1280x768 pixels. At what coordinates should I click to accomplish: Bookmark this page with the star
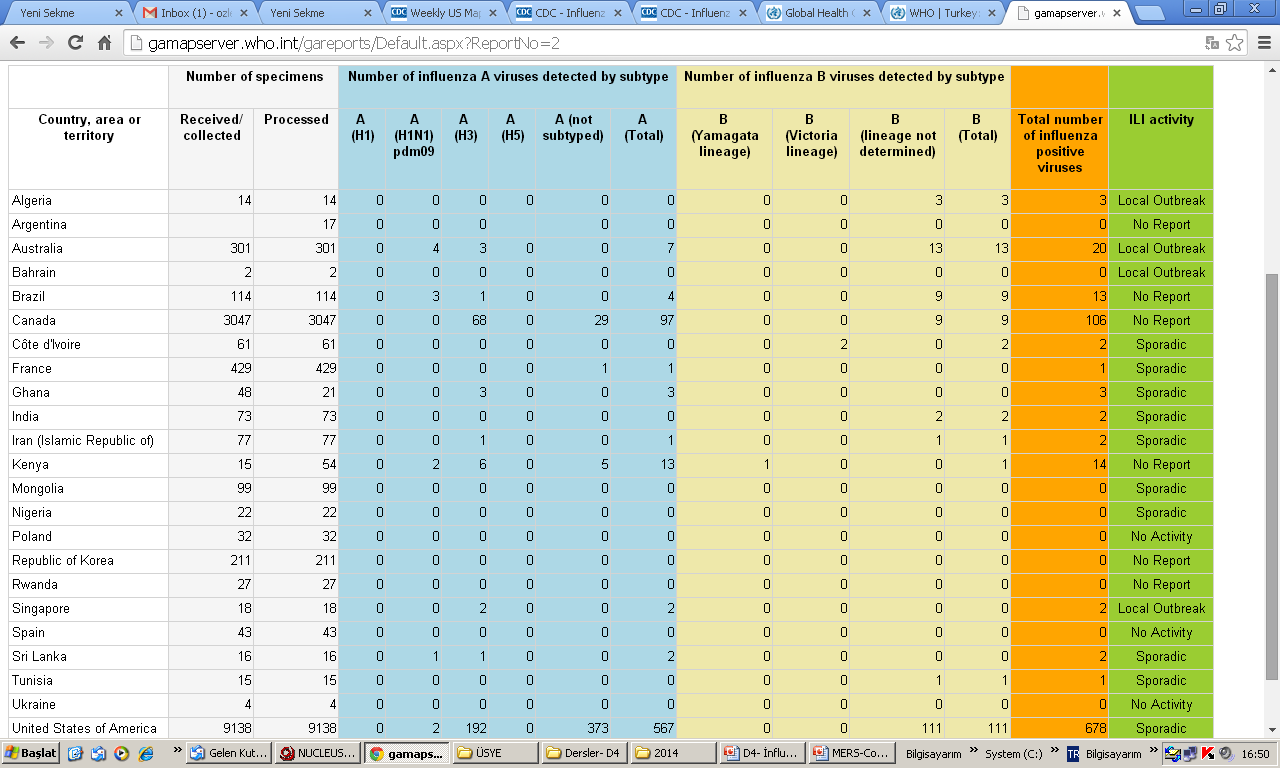click(1235, 43)
